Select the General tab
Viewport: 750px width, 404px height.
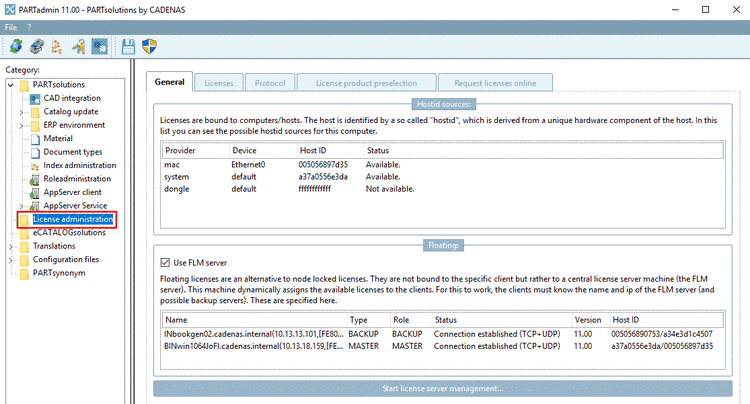point(169,82)
